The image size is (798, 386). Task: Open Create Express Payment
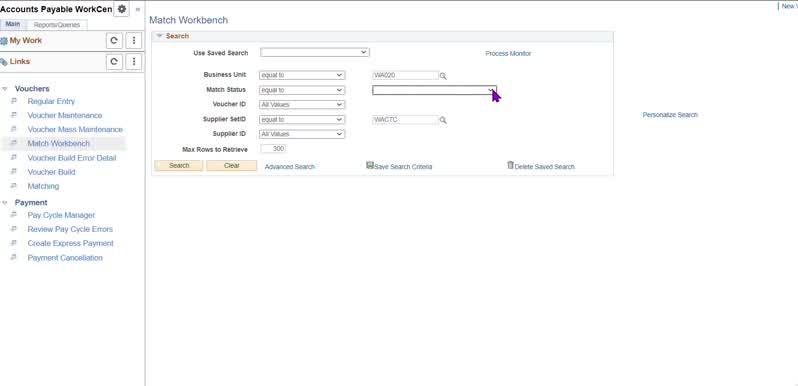71,243
